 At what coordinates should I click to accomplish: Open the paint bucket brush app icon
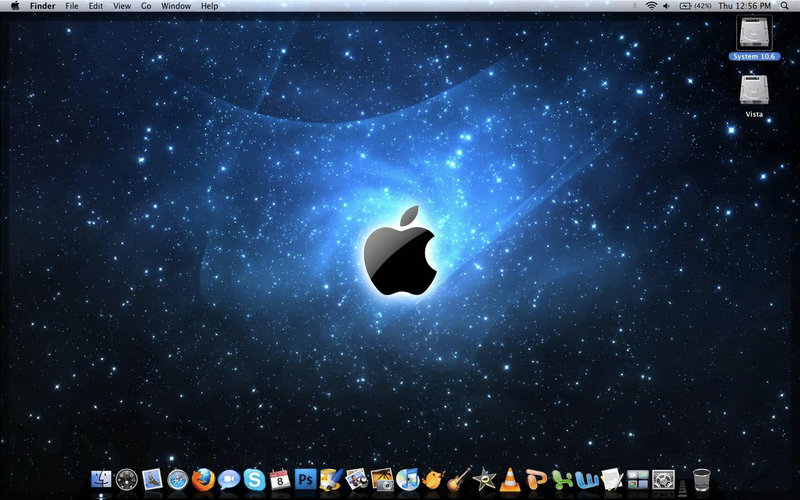point(331,480)
